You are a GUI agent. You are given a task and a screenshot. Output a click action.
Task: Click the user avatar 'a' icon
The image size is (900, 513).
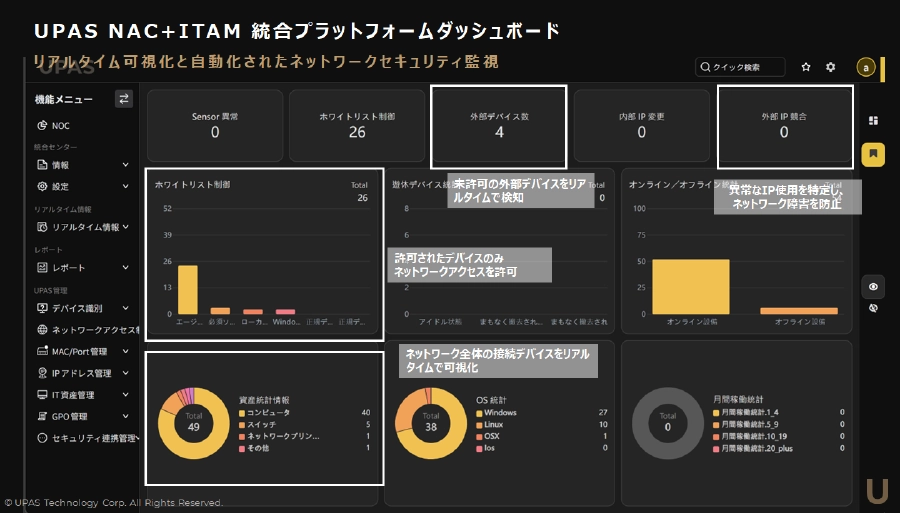866,67
